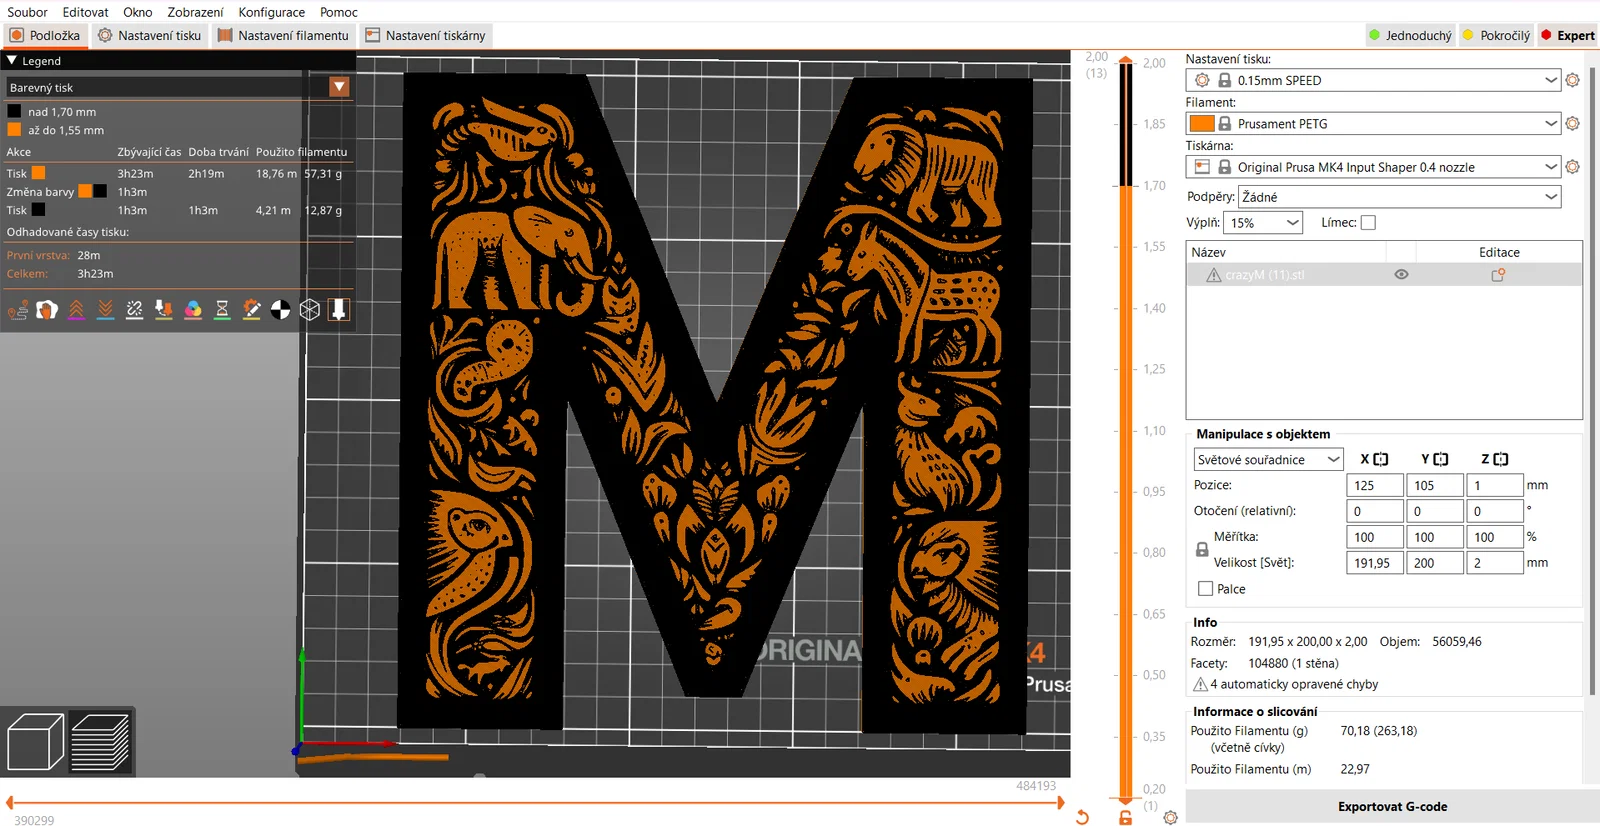Viewport: 1600px width, 826px height.
Task: Open the Editovat menu
Action: [85, 12]
